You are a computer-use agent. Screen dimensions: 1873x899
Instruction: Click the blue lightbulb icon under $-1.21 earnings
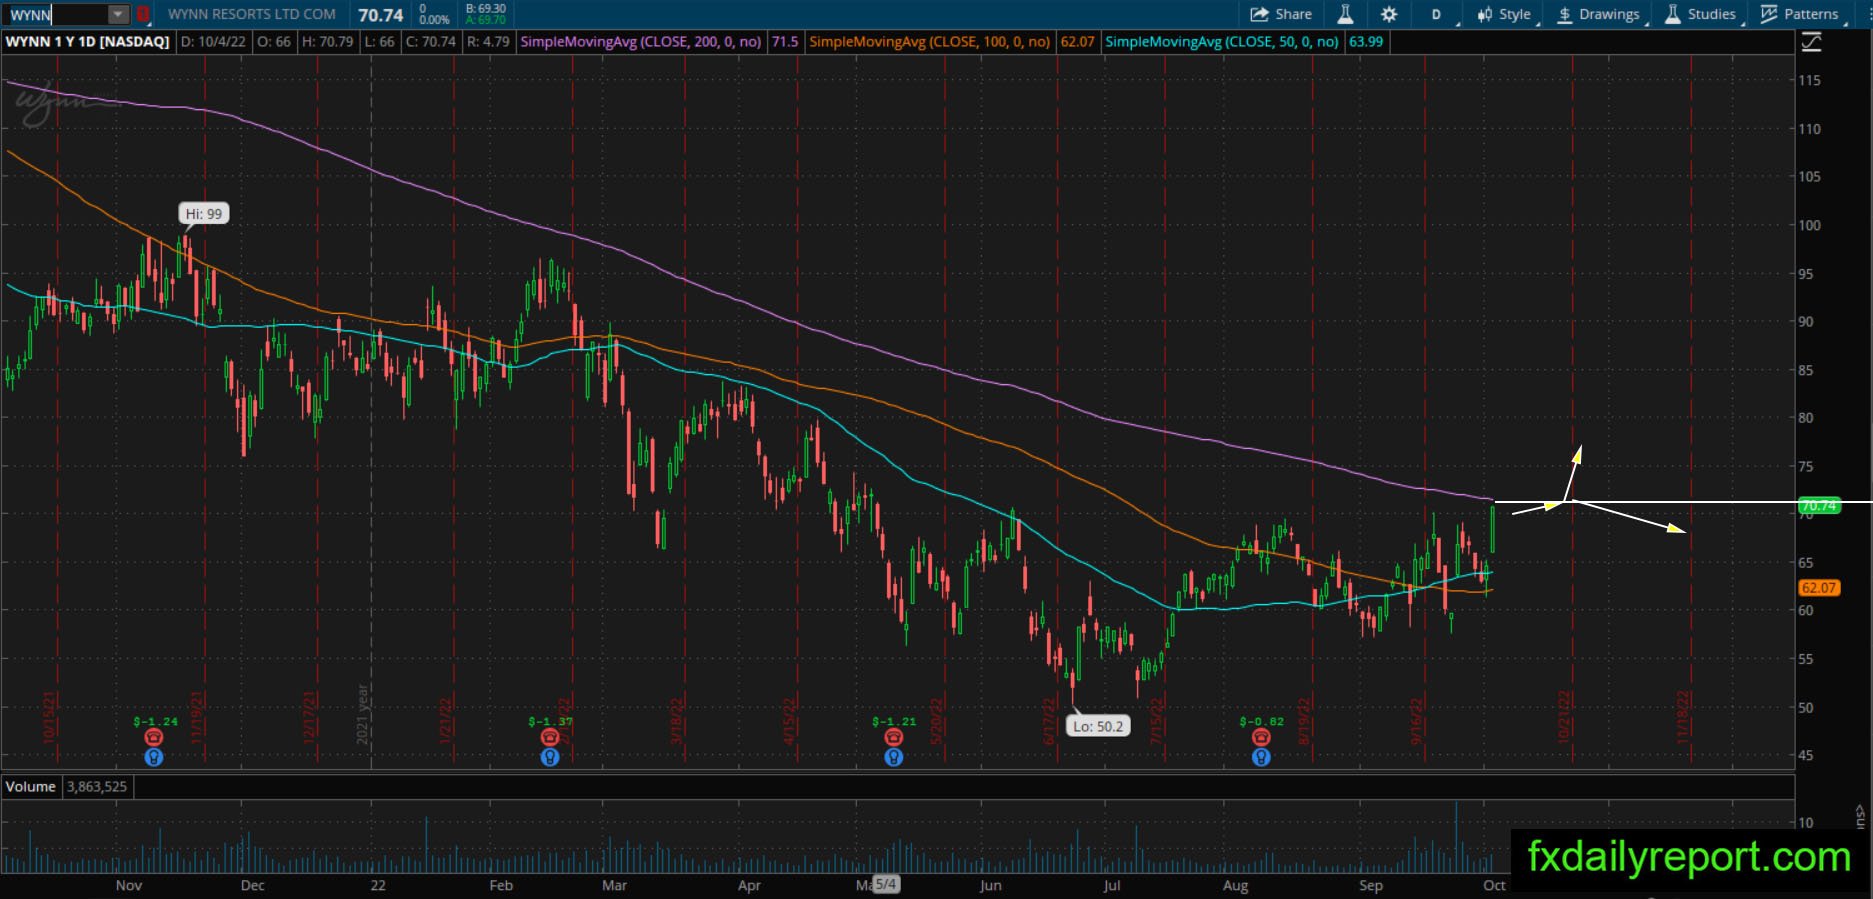point(893,757)
